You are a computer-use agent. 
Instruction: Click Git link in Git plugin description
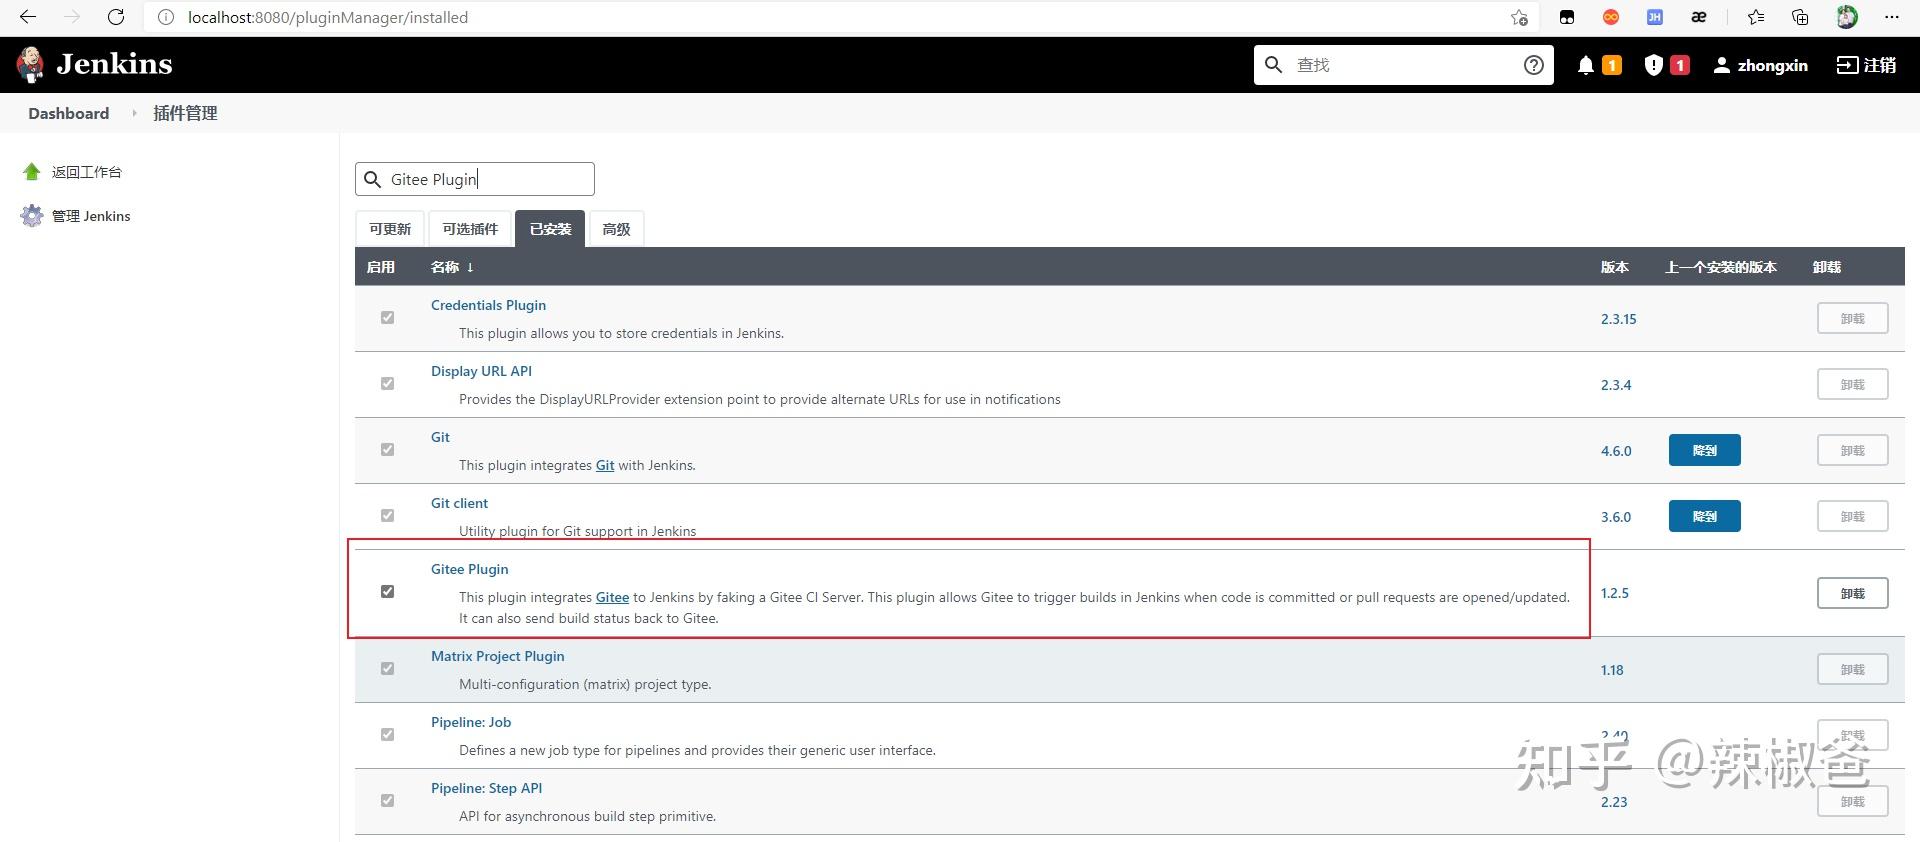tap(605, 465)
